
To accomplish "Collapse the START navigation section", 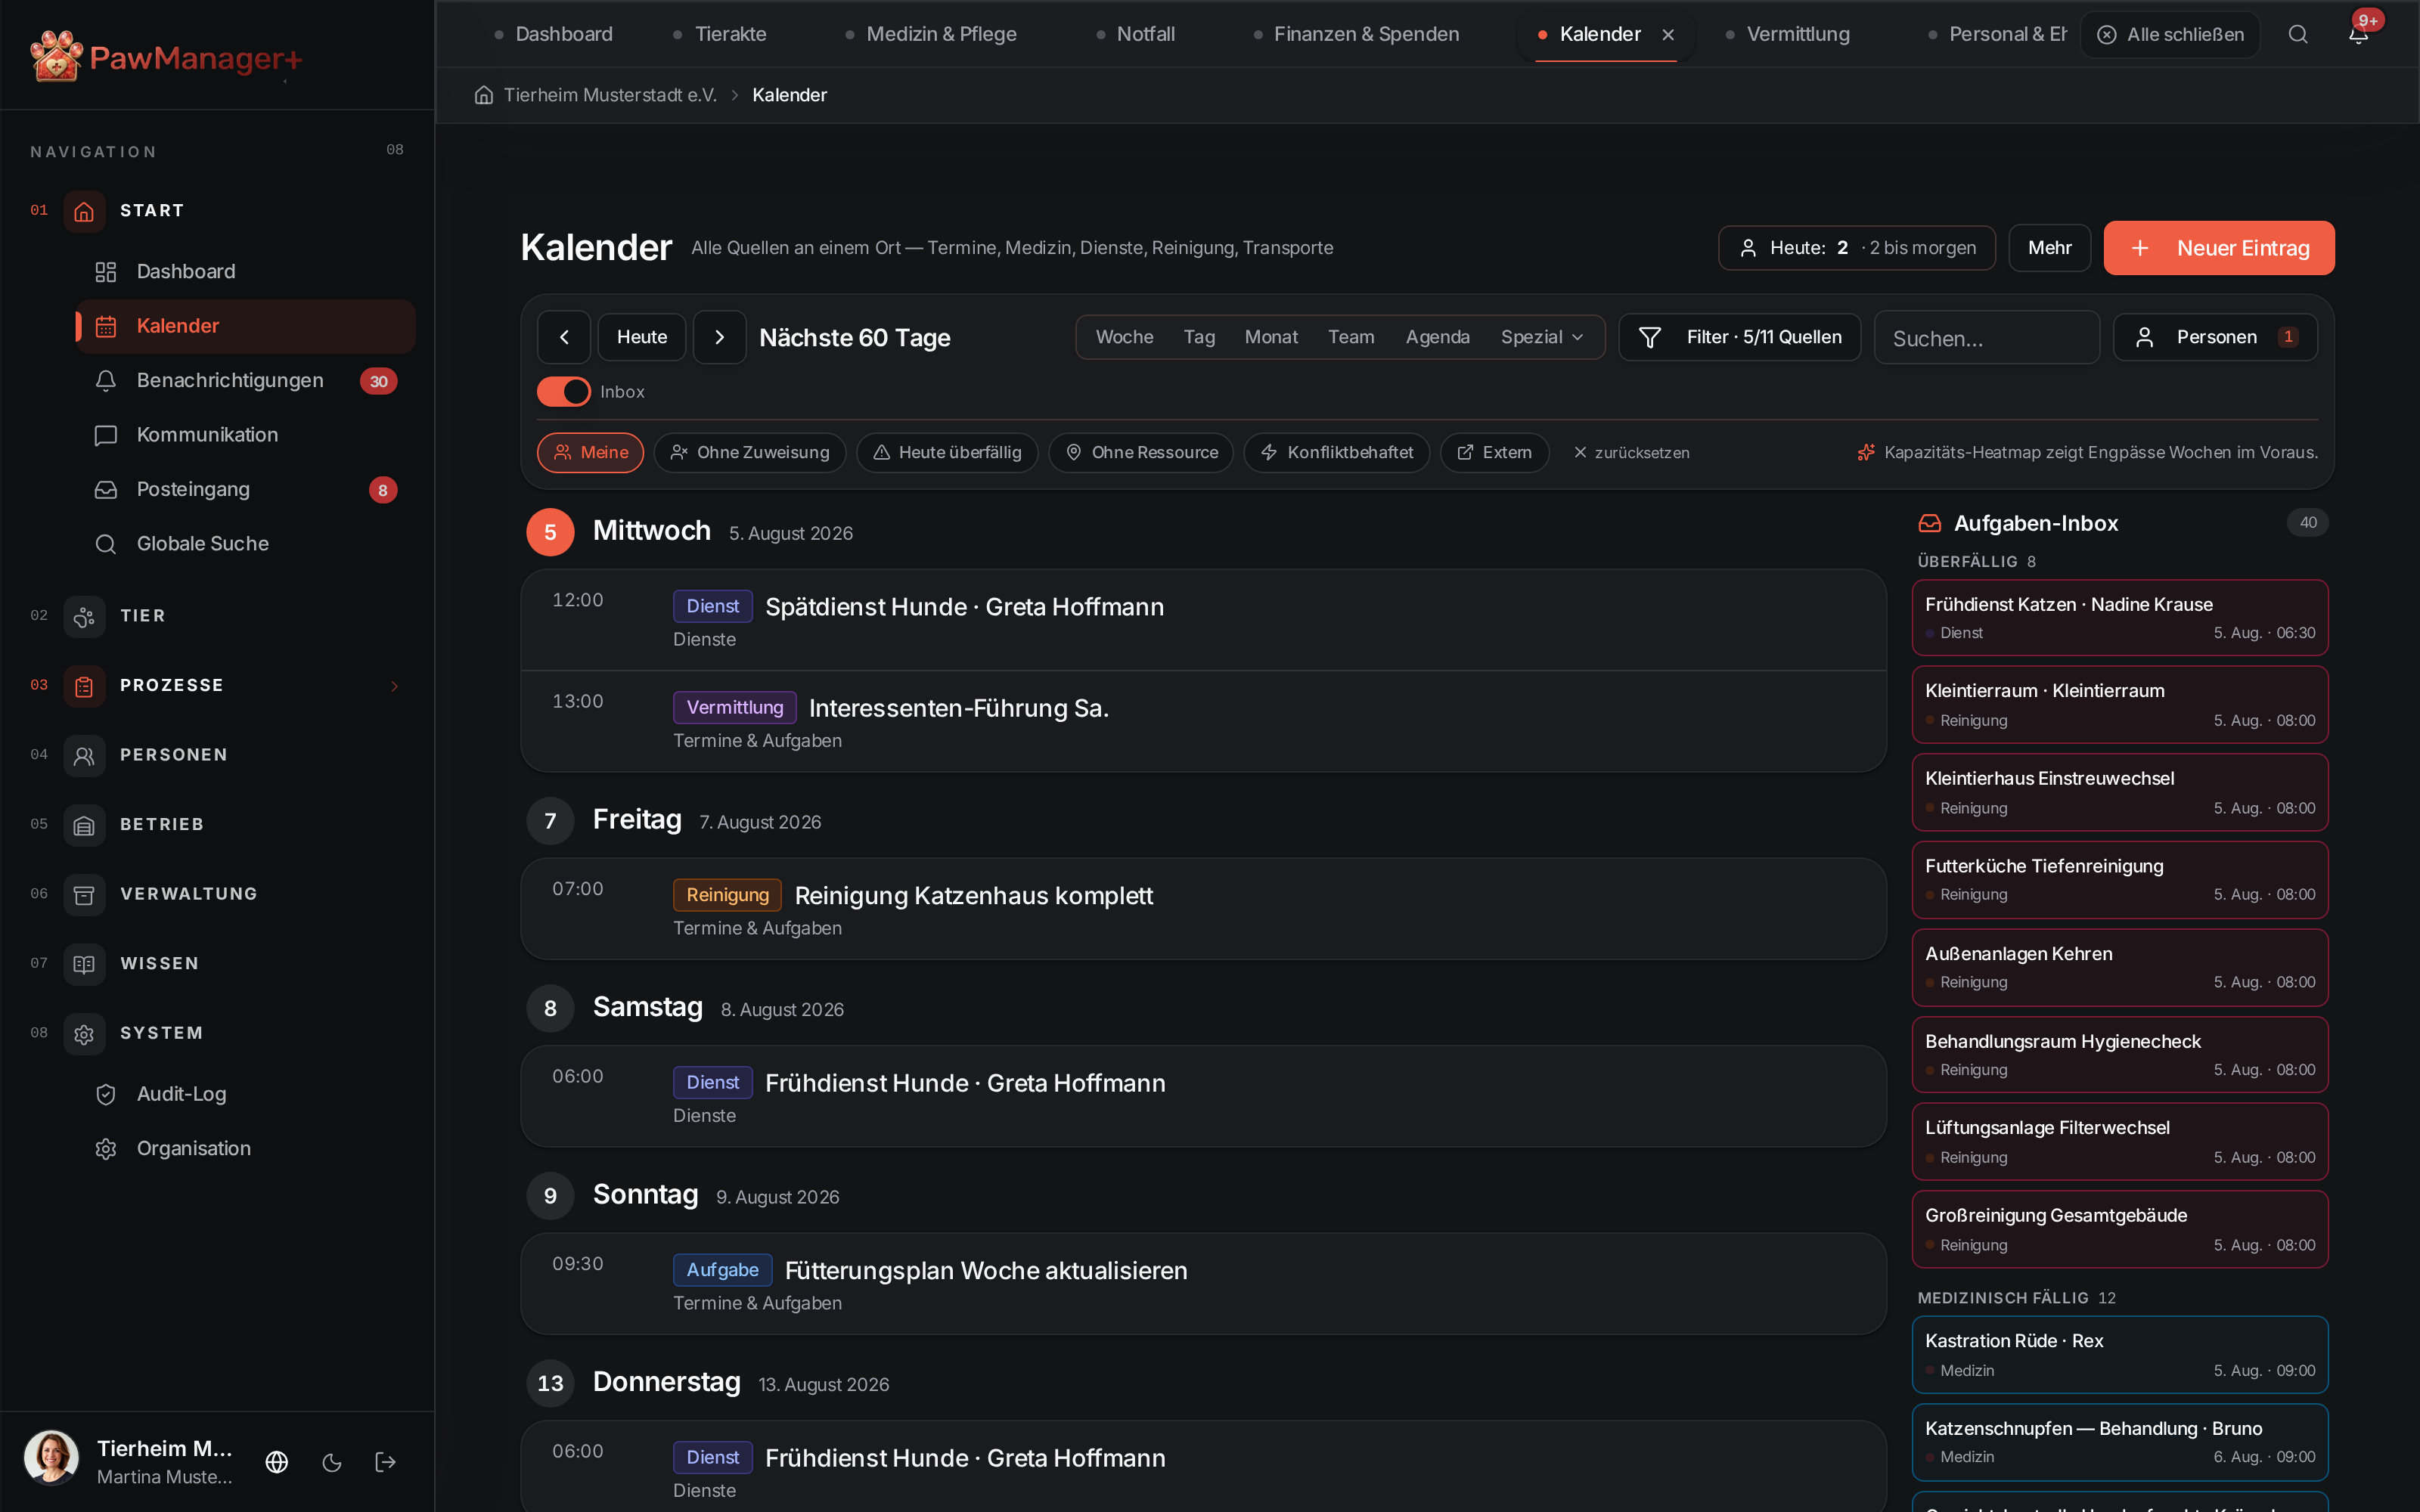I will [217, 211].
